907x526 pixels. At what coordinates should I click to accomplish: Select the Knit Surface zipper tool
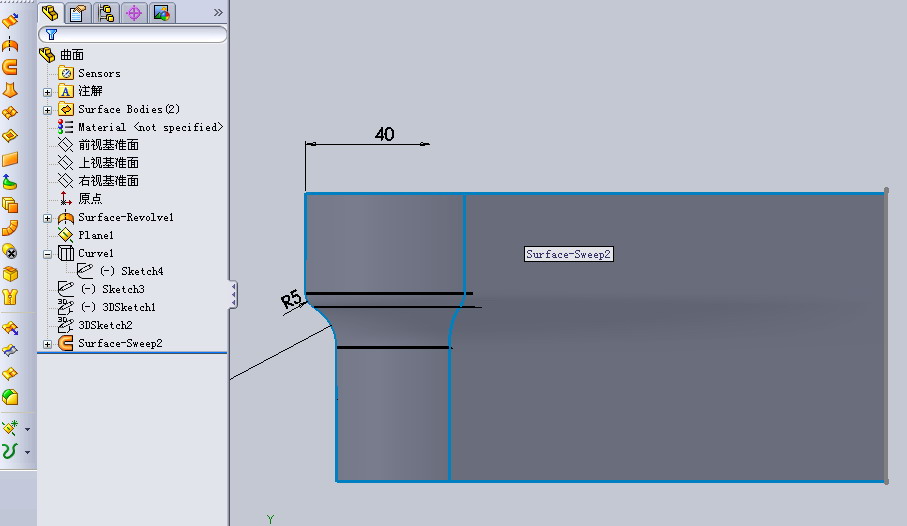(x=10, y=297)
